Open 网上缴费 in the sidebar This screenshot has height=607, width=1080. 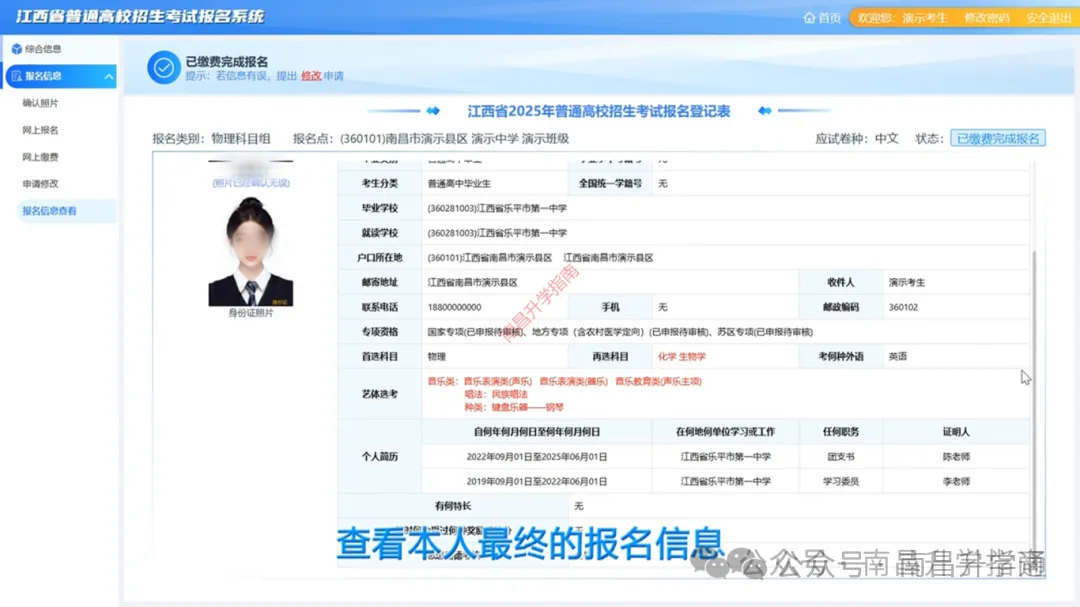click(x=41, y=156)
